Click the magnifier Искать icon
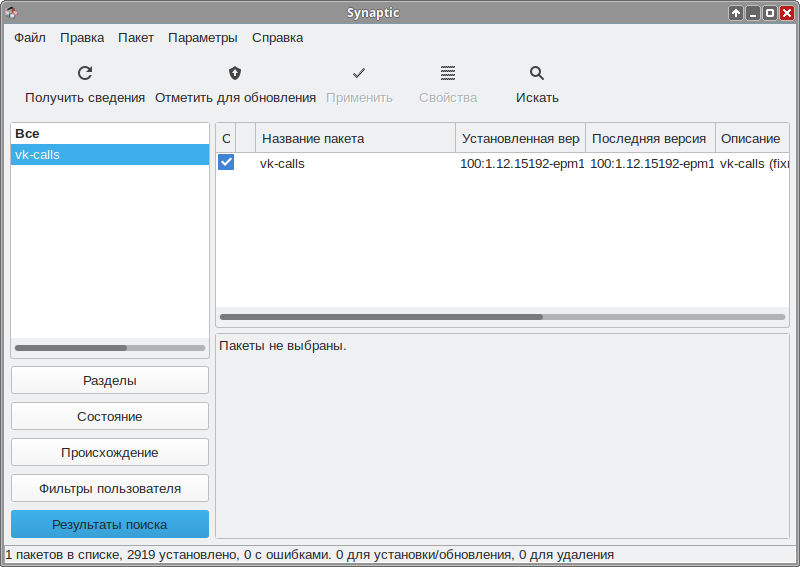The height and width of the screenshot is (567, 800). tap(537, 73)
